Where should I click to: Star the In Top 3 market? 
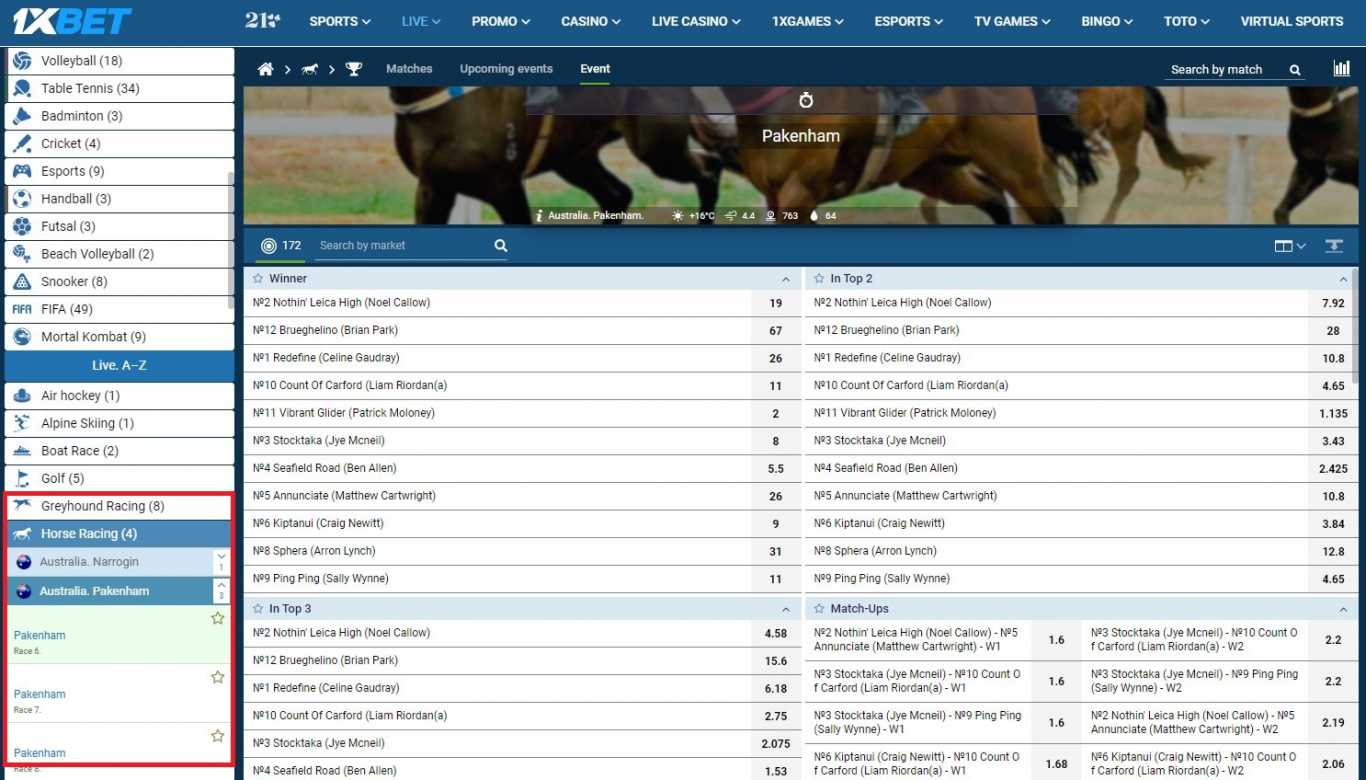click(x=258, y=609)
